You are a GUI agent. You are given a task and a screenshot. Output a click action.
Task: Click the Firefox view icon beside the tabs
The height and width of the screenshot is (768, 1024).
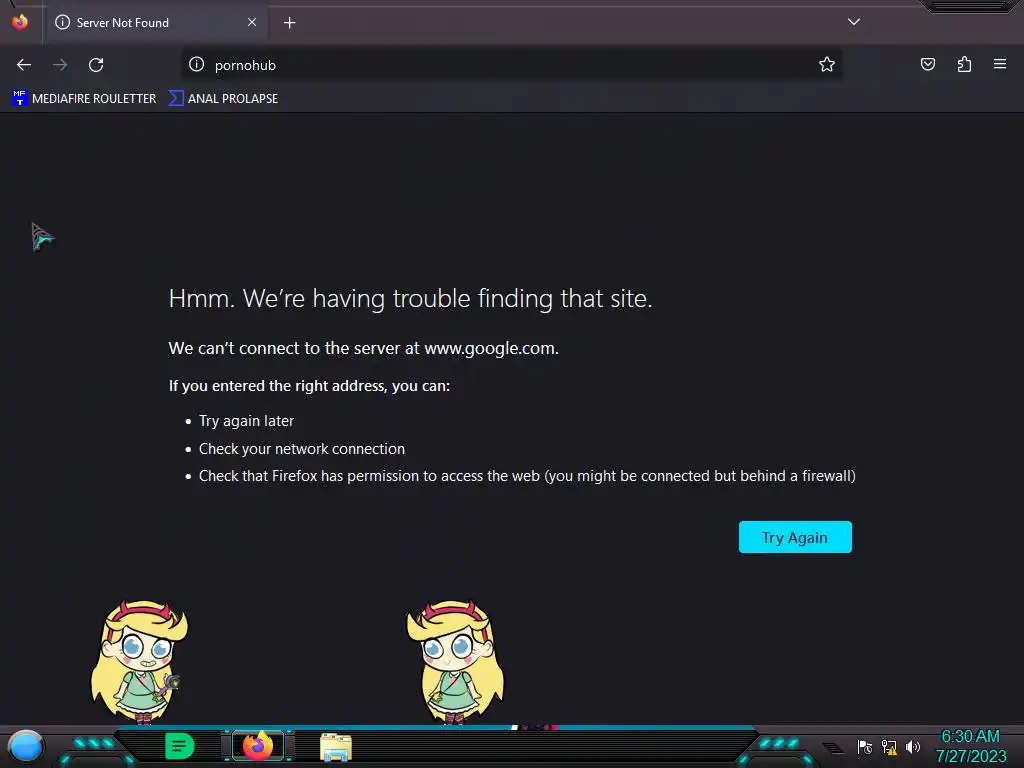(20, 22)
